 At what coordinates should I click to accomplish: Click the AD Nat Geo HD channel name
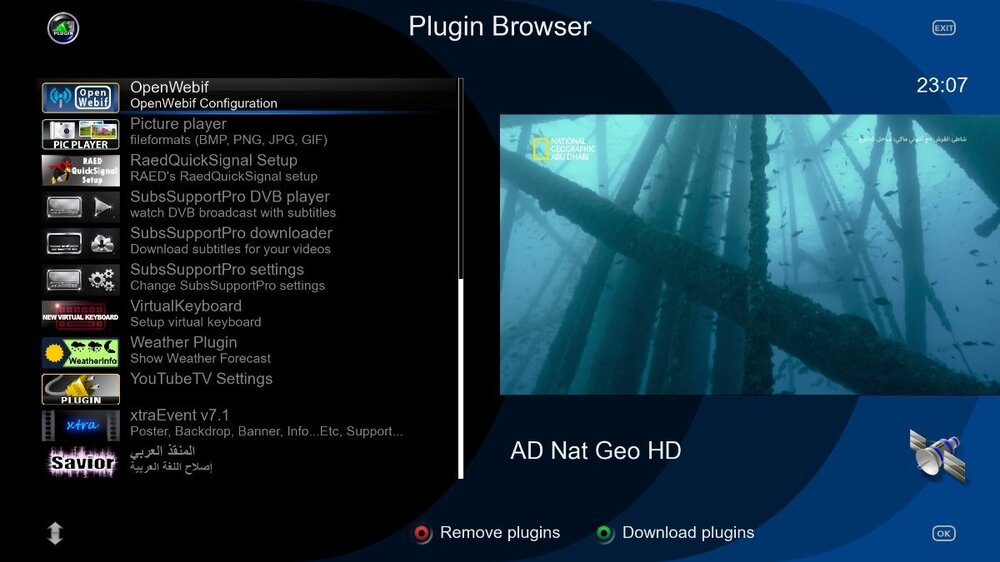coord(595,450)
